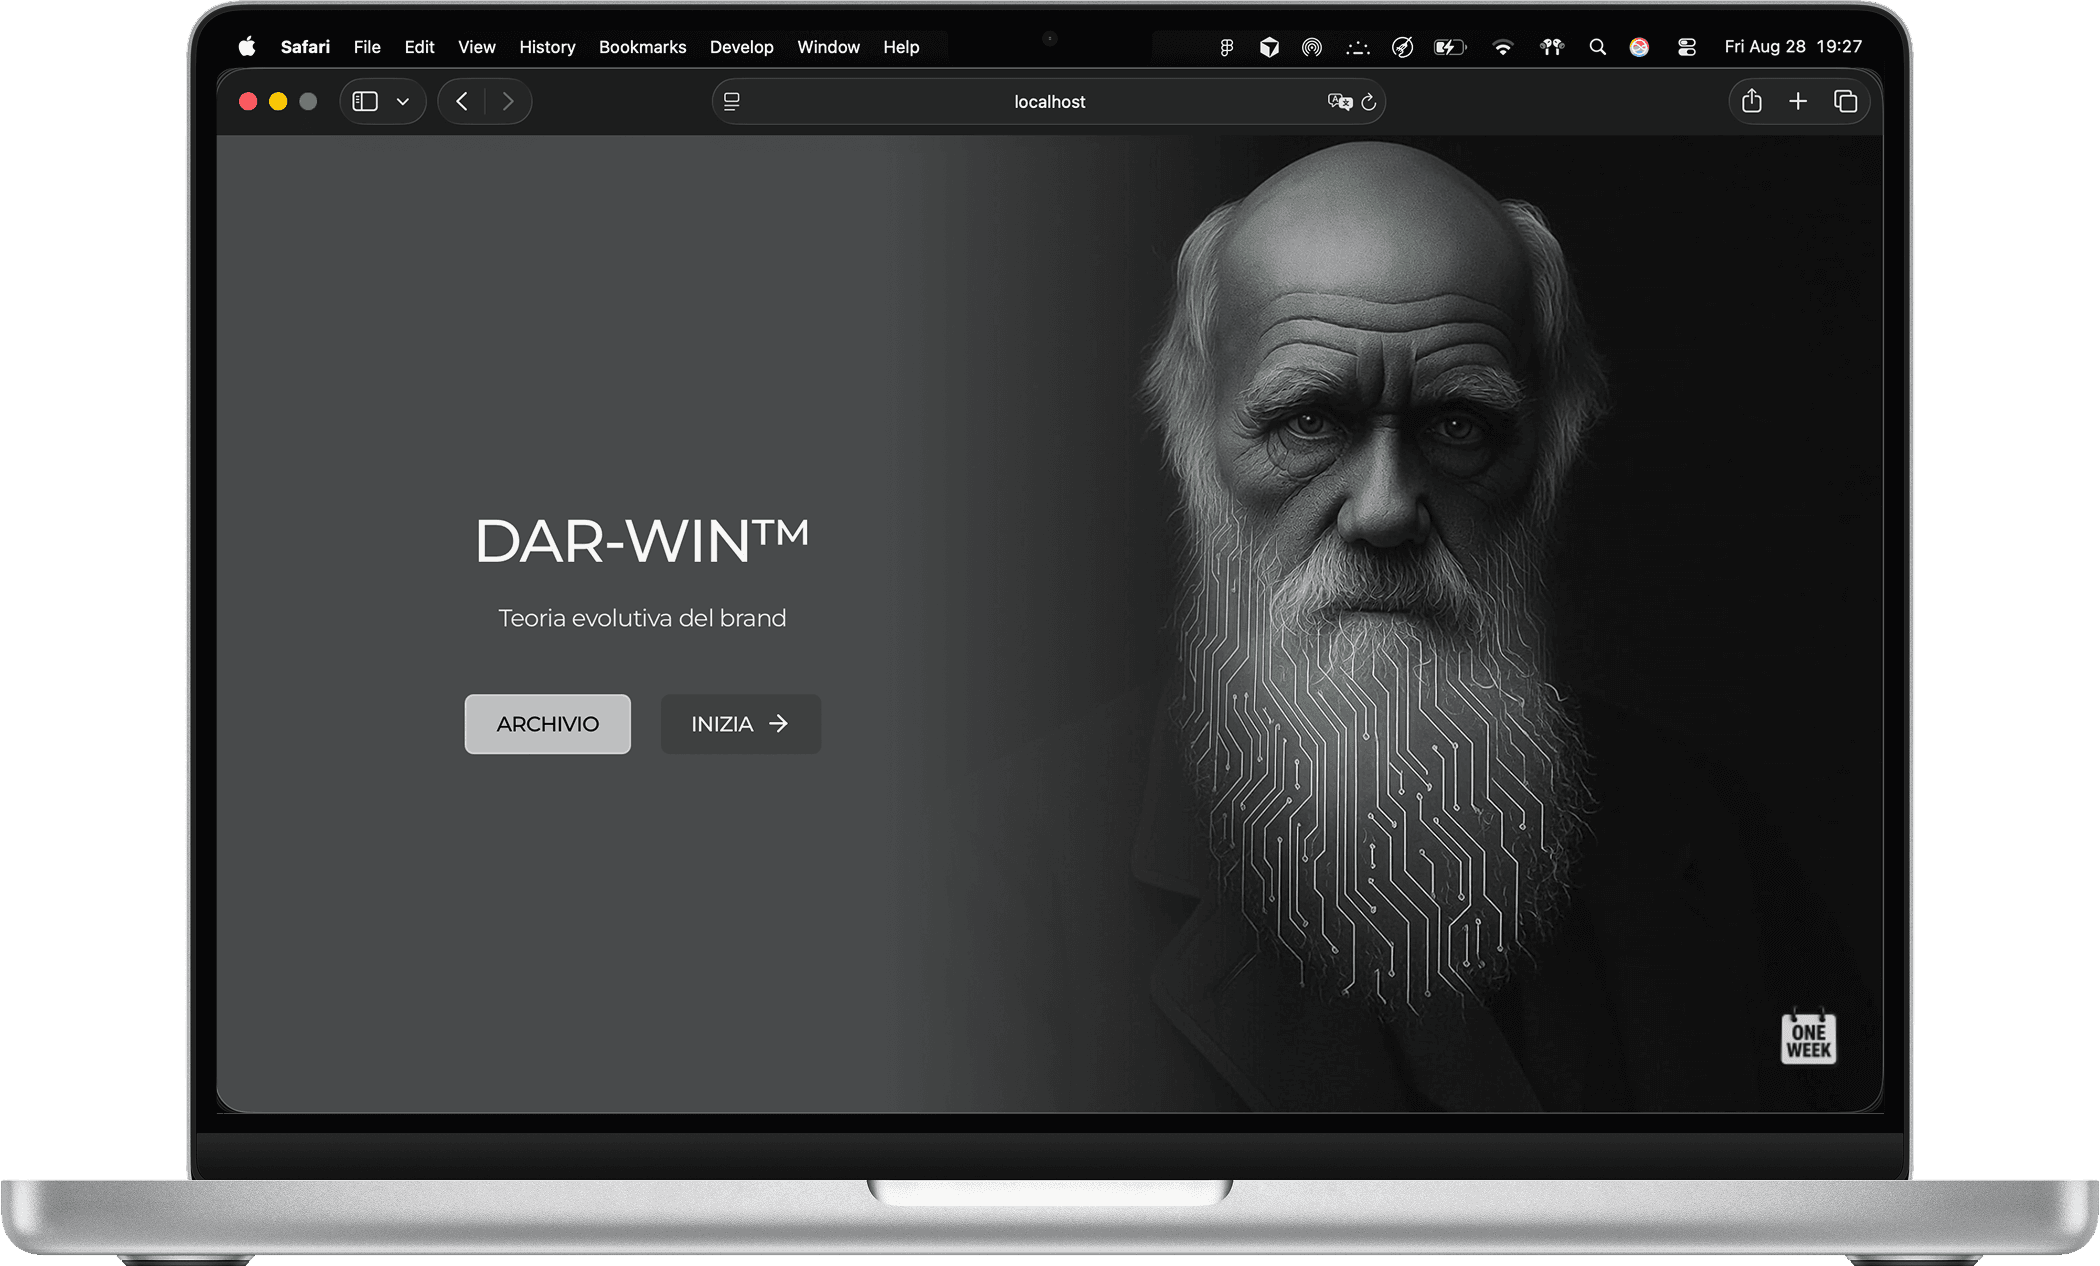
Task: Go forward to next page
Action: tap(508, 101)
